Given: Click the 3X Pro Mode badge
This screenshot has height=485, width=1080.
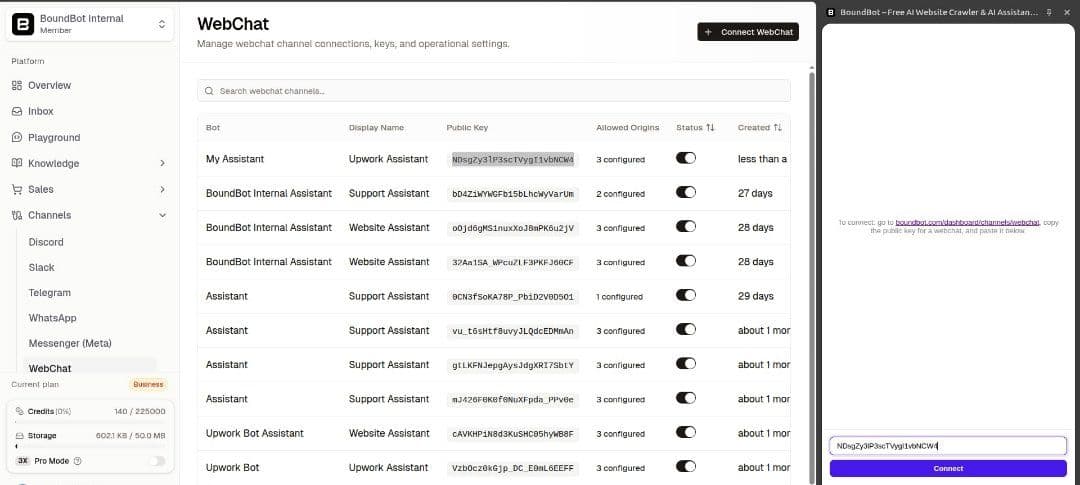Looking at the screenshot, I should (x=22, y=461).
